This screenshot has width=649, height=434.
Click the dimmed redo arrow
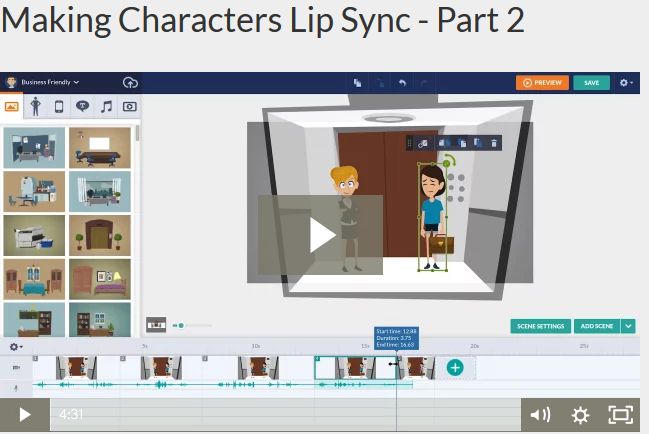(424, 83)
